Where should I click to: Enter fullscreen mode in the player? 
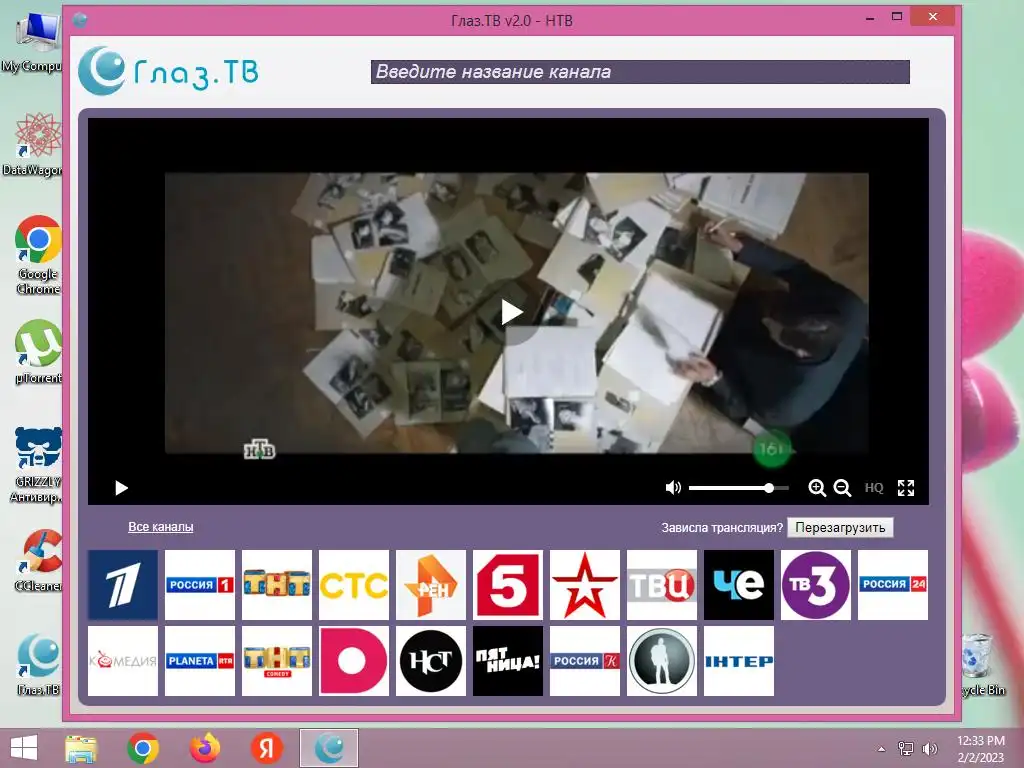[906, 488]
